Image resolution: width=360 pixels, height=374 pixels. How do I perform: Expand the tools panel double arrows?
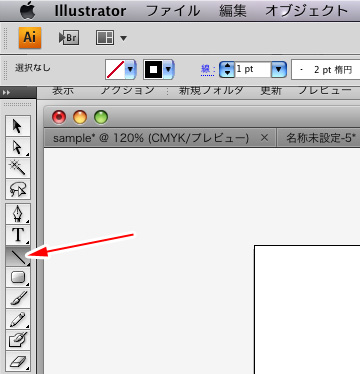(6, 93)
